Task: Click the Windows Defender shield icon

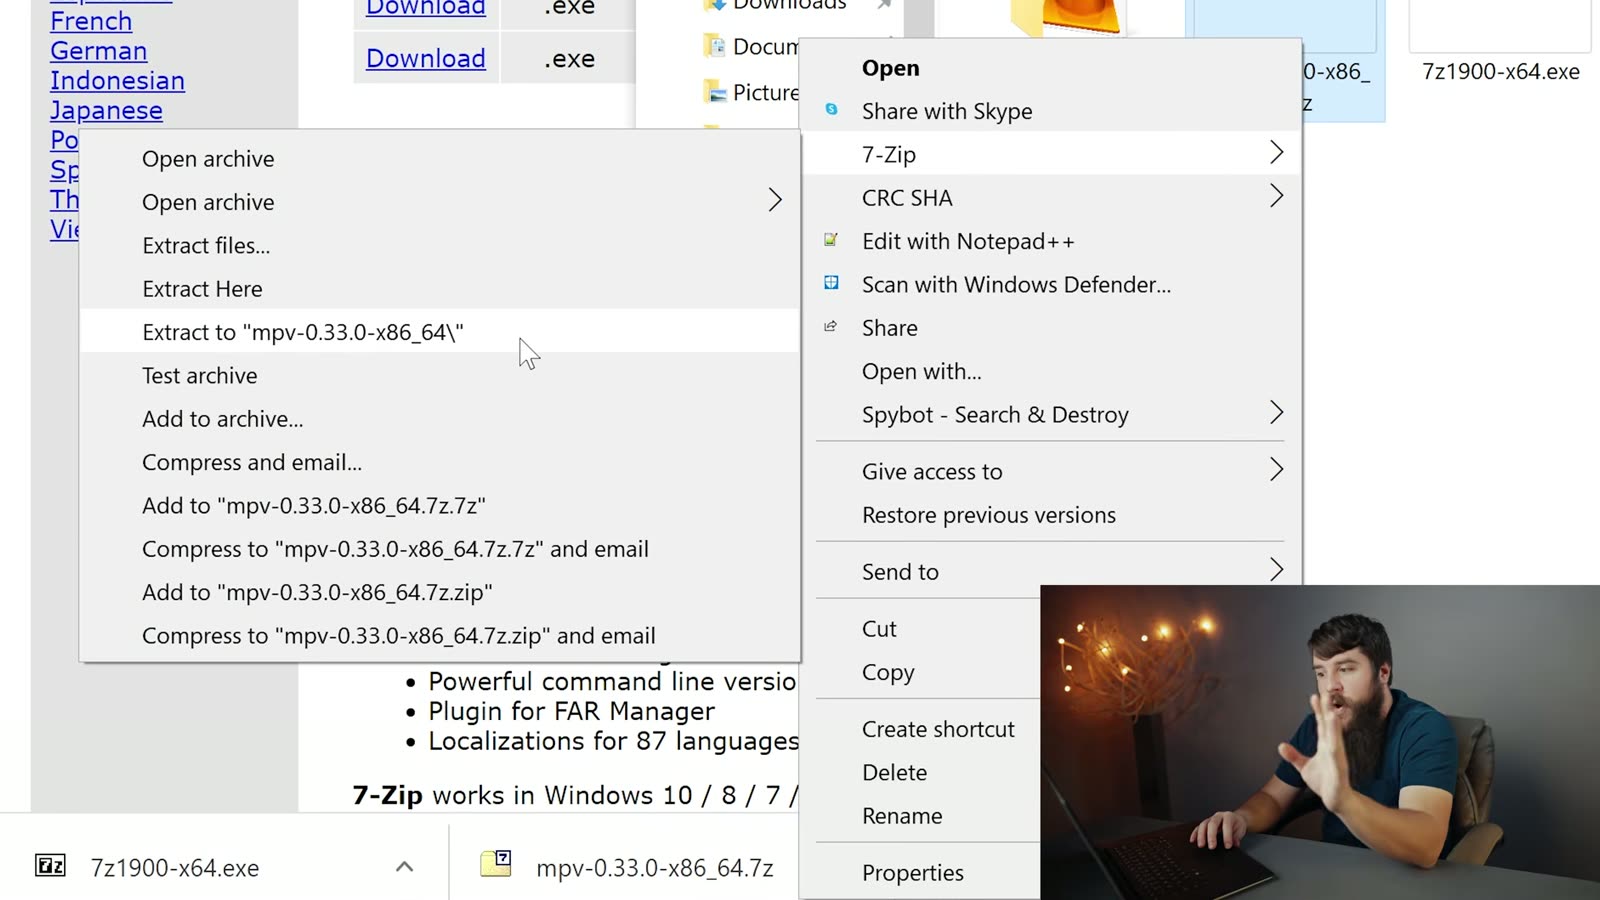Action: tap(831, 283)
